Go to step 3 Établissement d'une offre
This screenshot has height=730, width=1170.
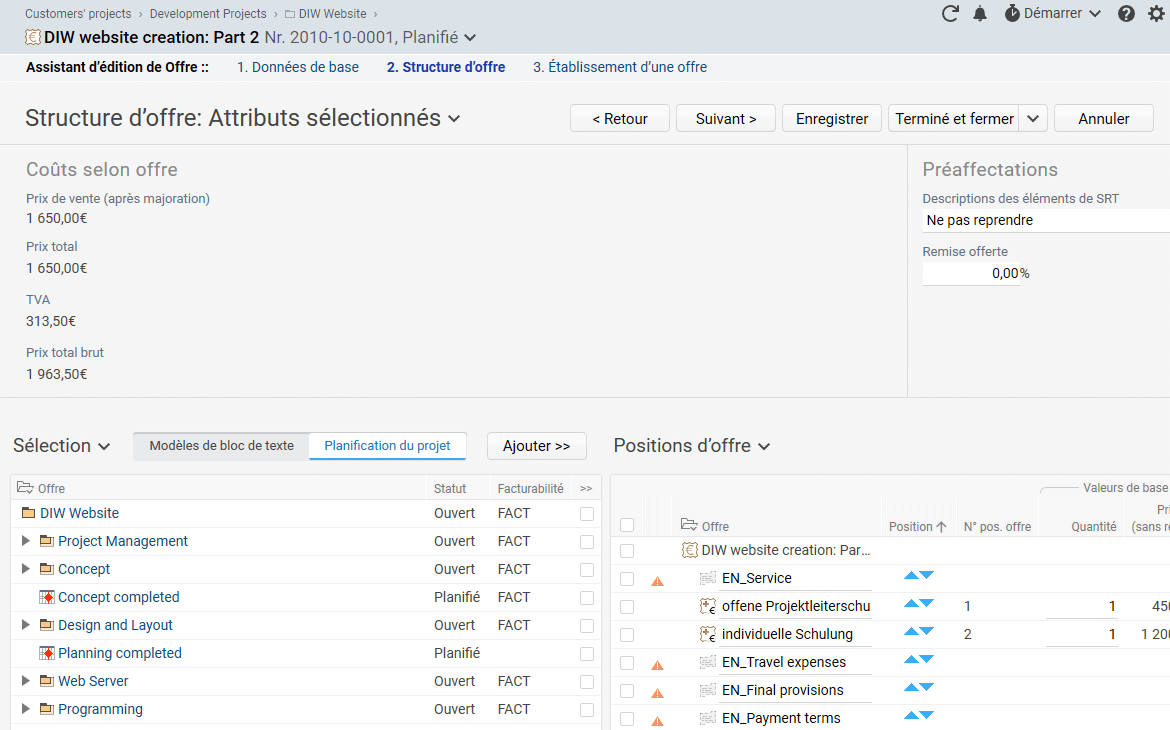coord(619,68)
